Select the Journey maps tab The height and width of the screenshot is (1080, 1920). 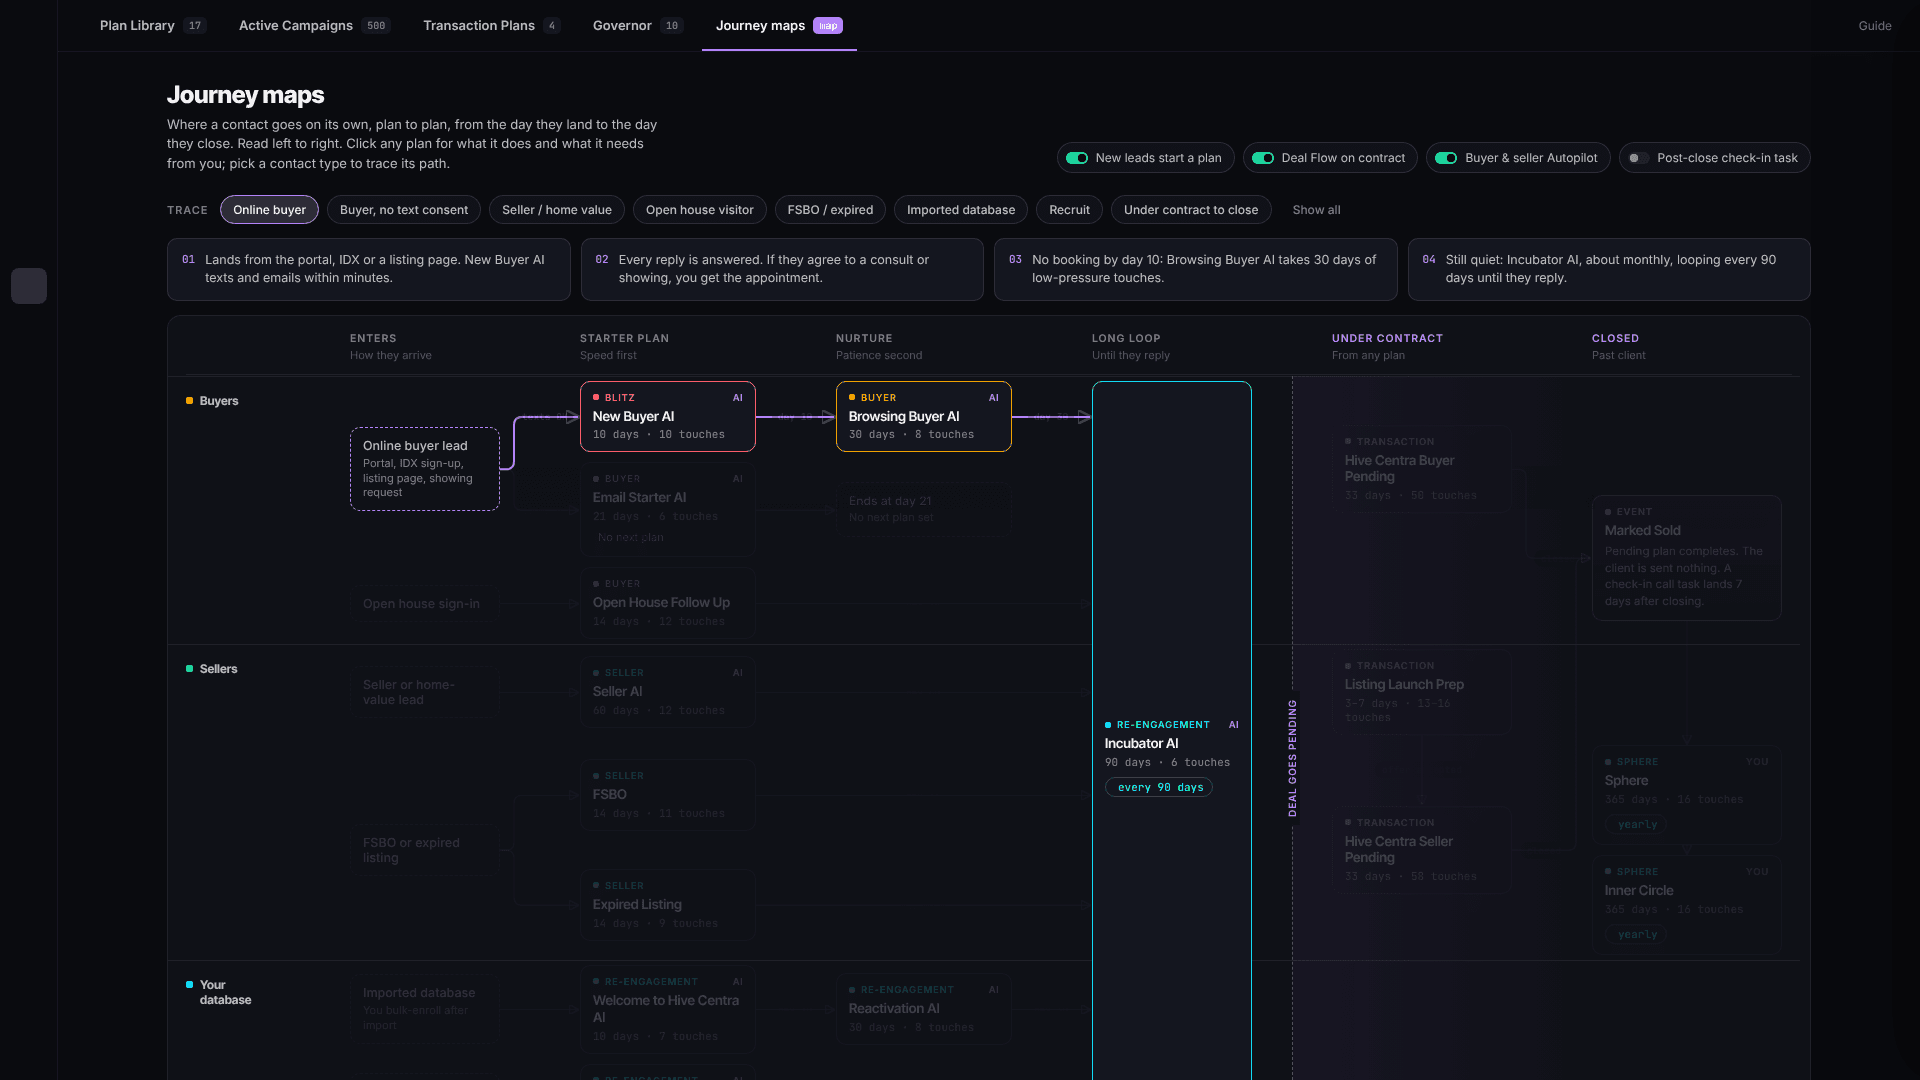click(779, 26)
